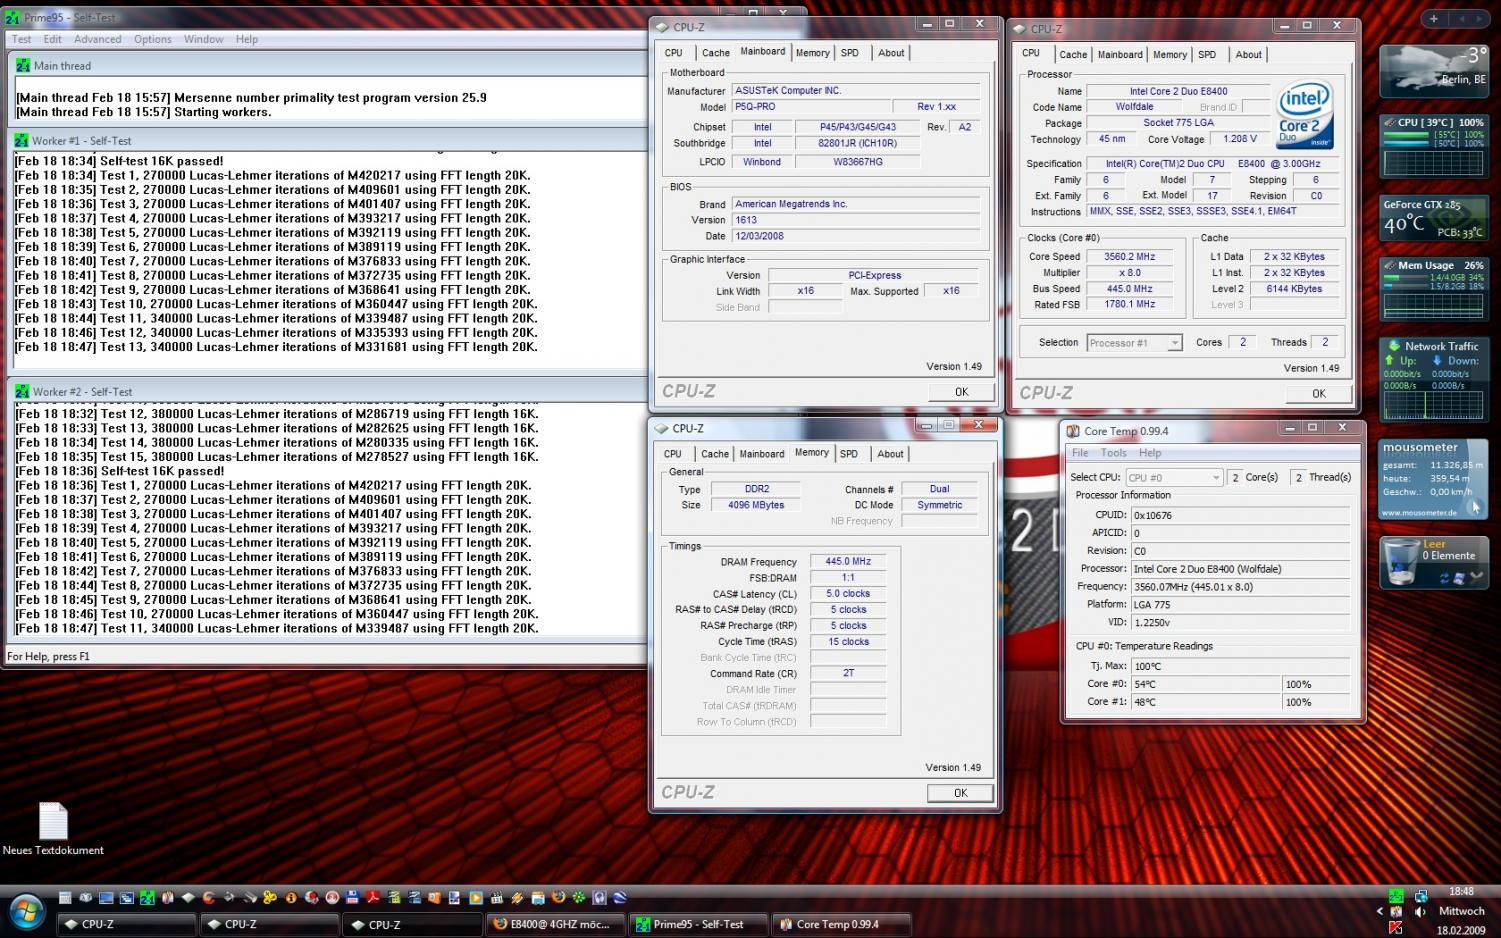Open the File menu in Core Temp
1501x938 pixels.
[1080, 453]
